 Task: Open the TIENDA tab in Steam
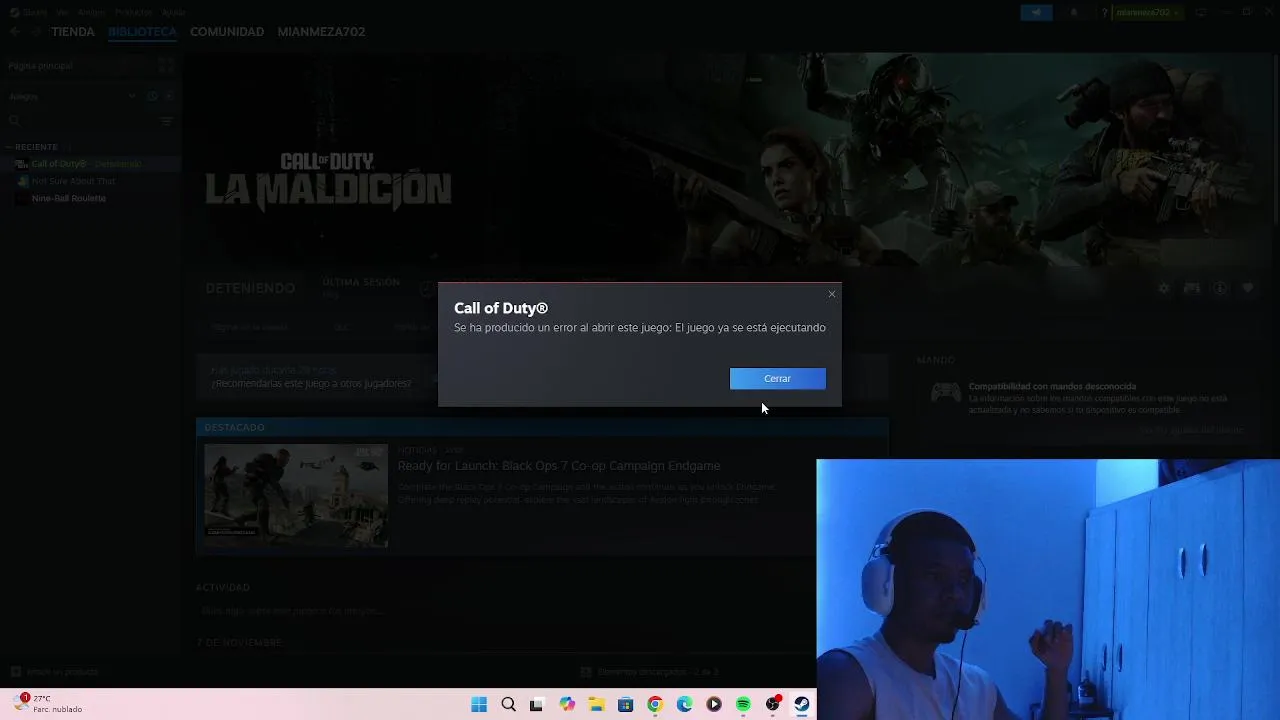click(x=73, y=32)
